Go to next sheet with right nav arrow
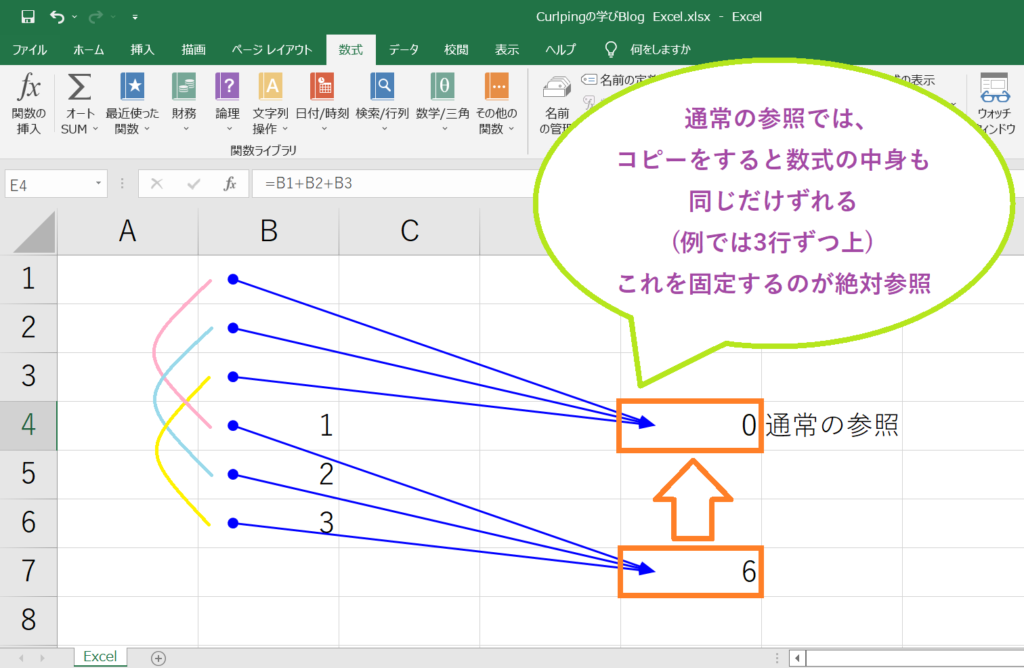Screen dimensions: 1024x668 [x=42, y=658]
